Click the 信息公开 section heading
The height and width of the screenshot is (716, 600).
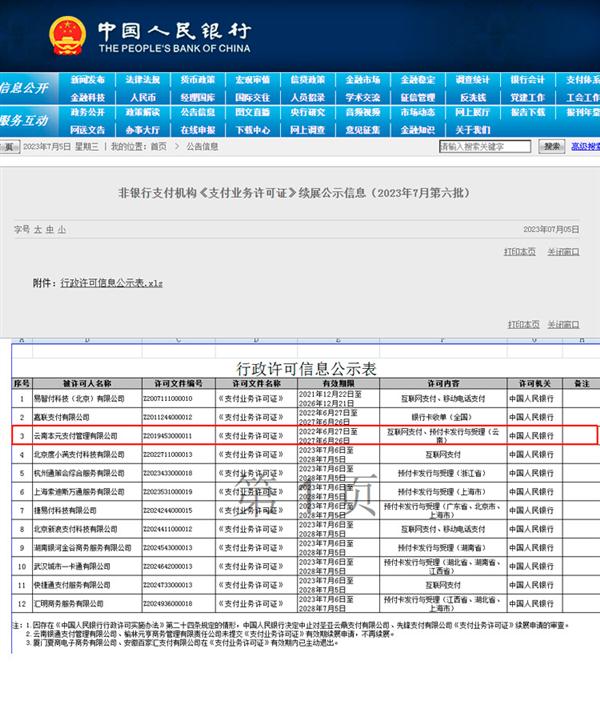coord(24,88)
